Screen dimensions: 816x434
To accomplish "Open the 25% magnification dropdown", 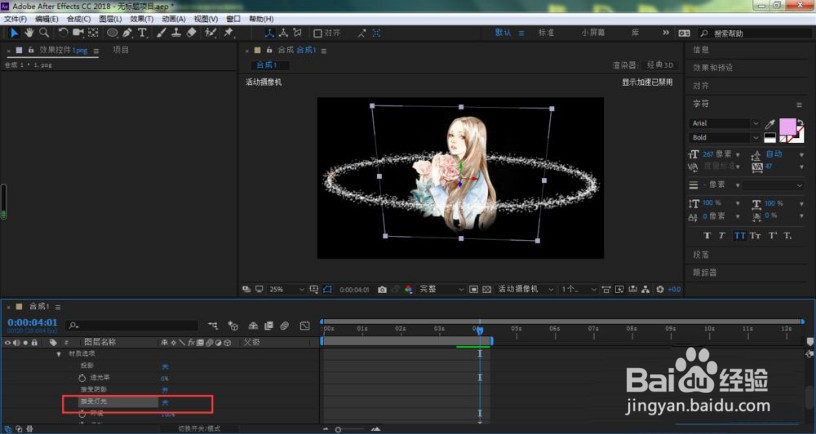I will (x=287, y=289).
